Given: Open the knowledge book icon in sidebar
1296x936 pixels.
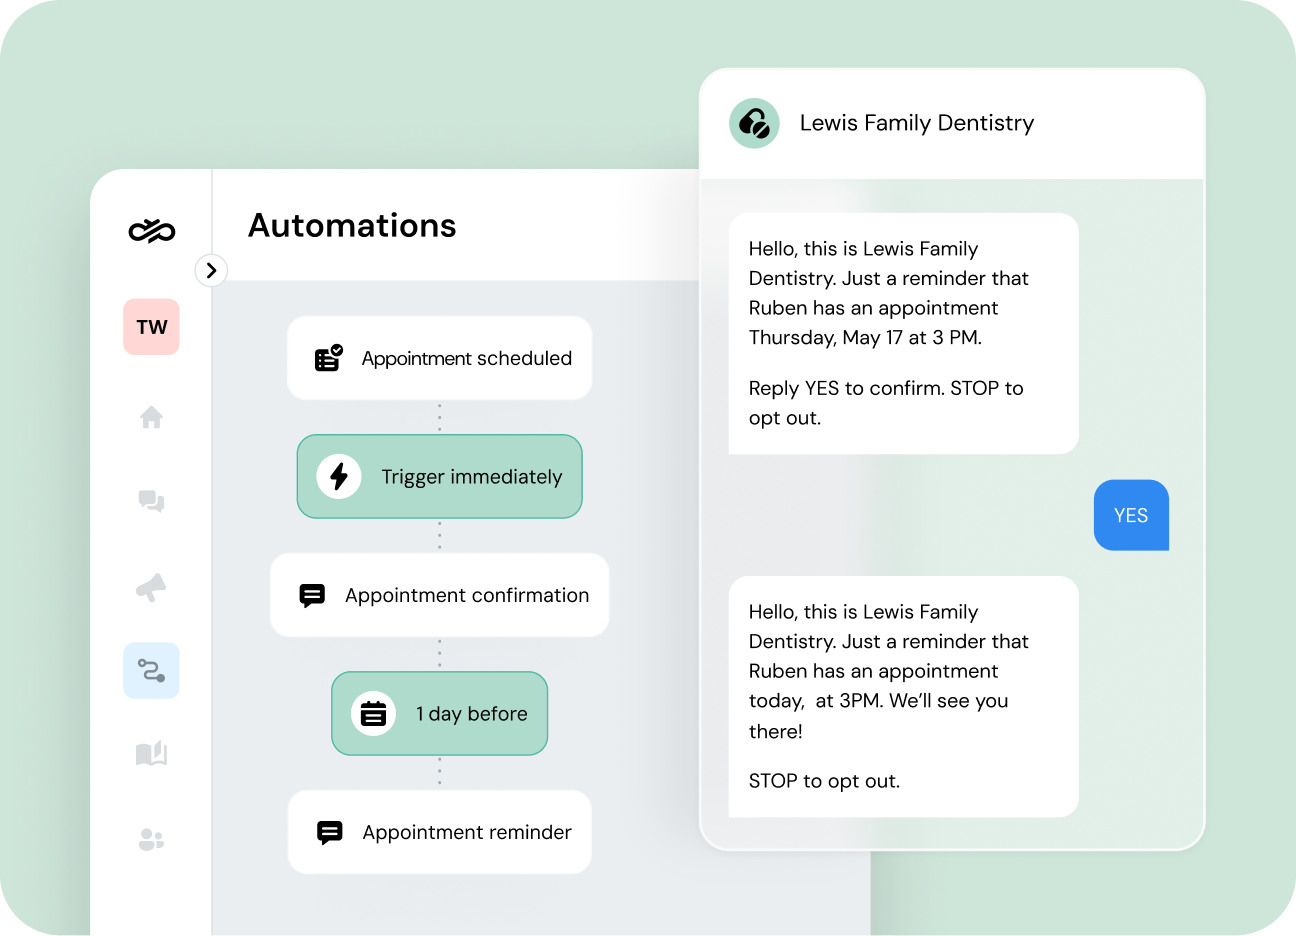Looking at the screenshot, I should [151, 753].
